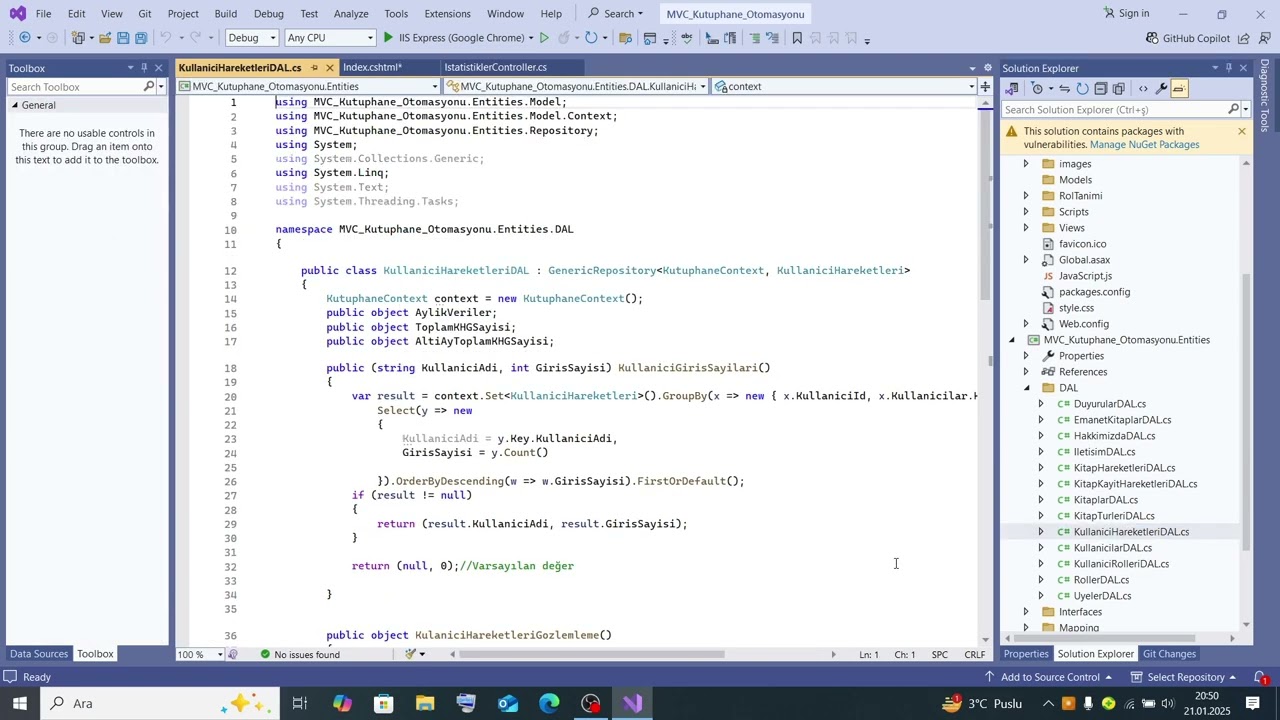This screenshot has height=720, width=1280.
Task: Switch to the IstatistiklerController.cs tab
Action: tap(496, 68)
